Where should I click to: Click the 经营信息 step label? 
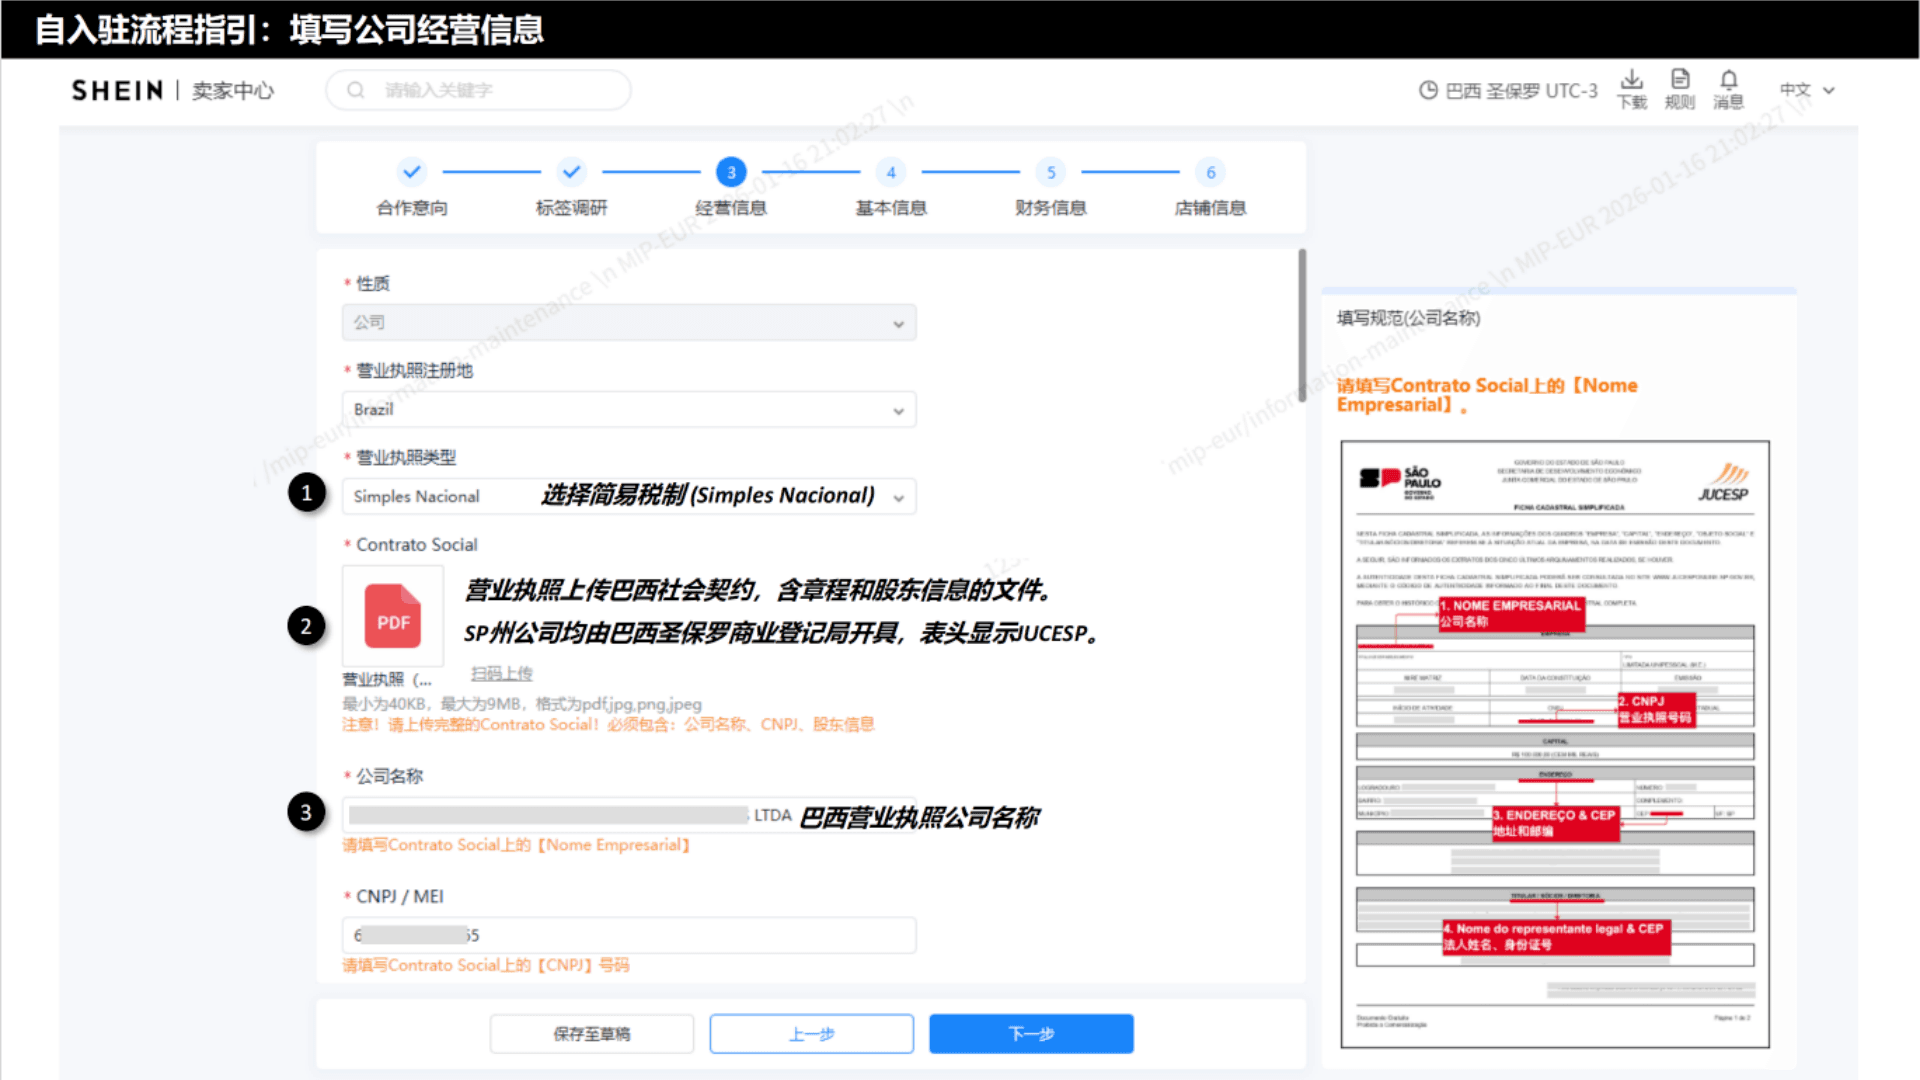(731, 208)
